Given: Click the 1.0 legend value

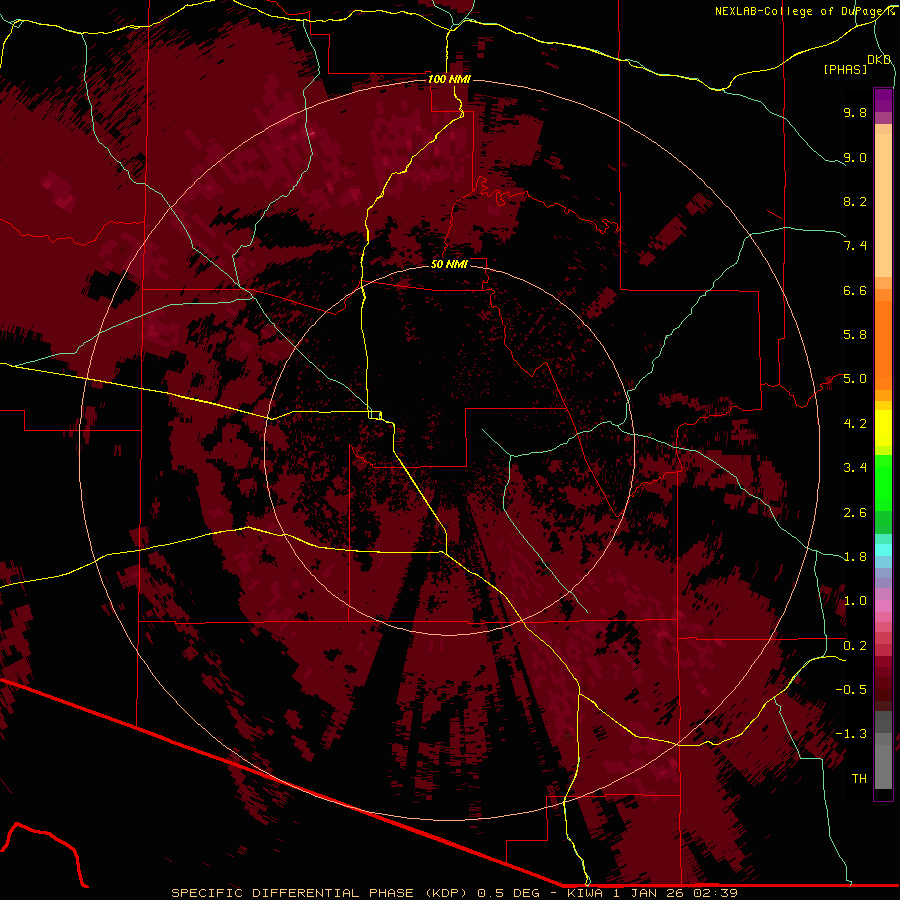Looking at the screenshot, I should (855, 601).
